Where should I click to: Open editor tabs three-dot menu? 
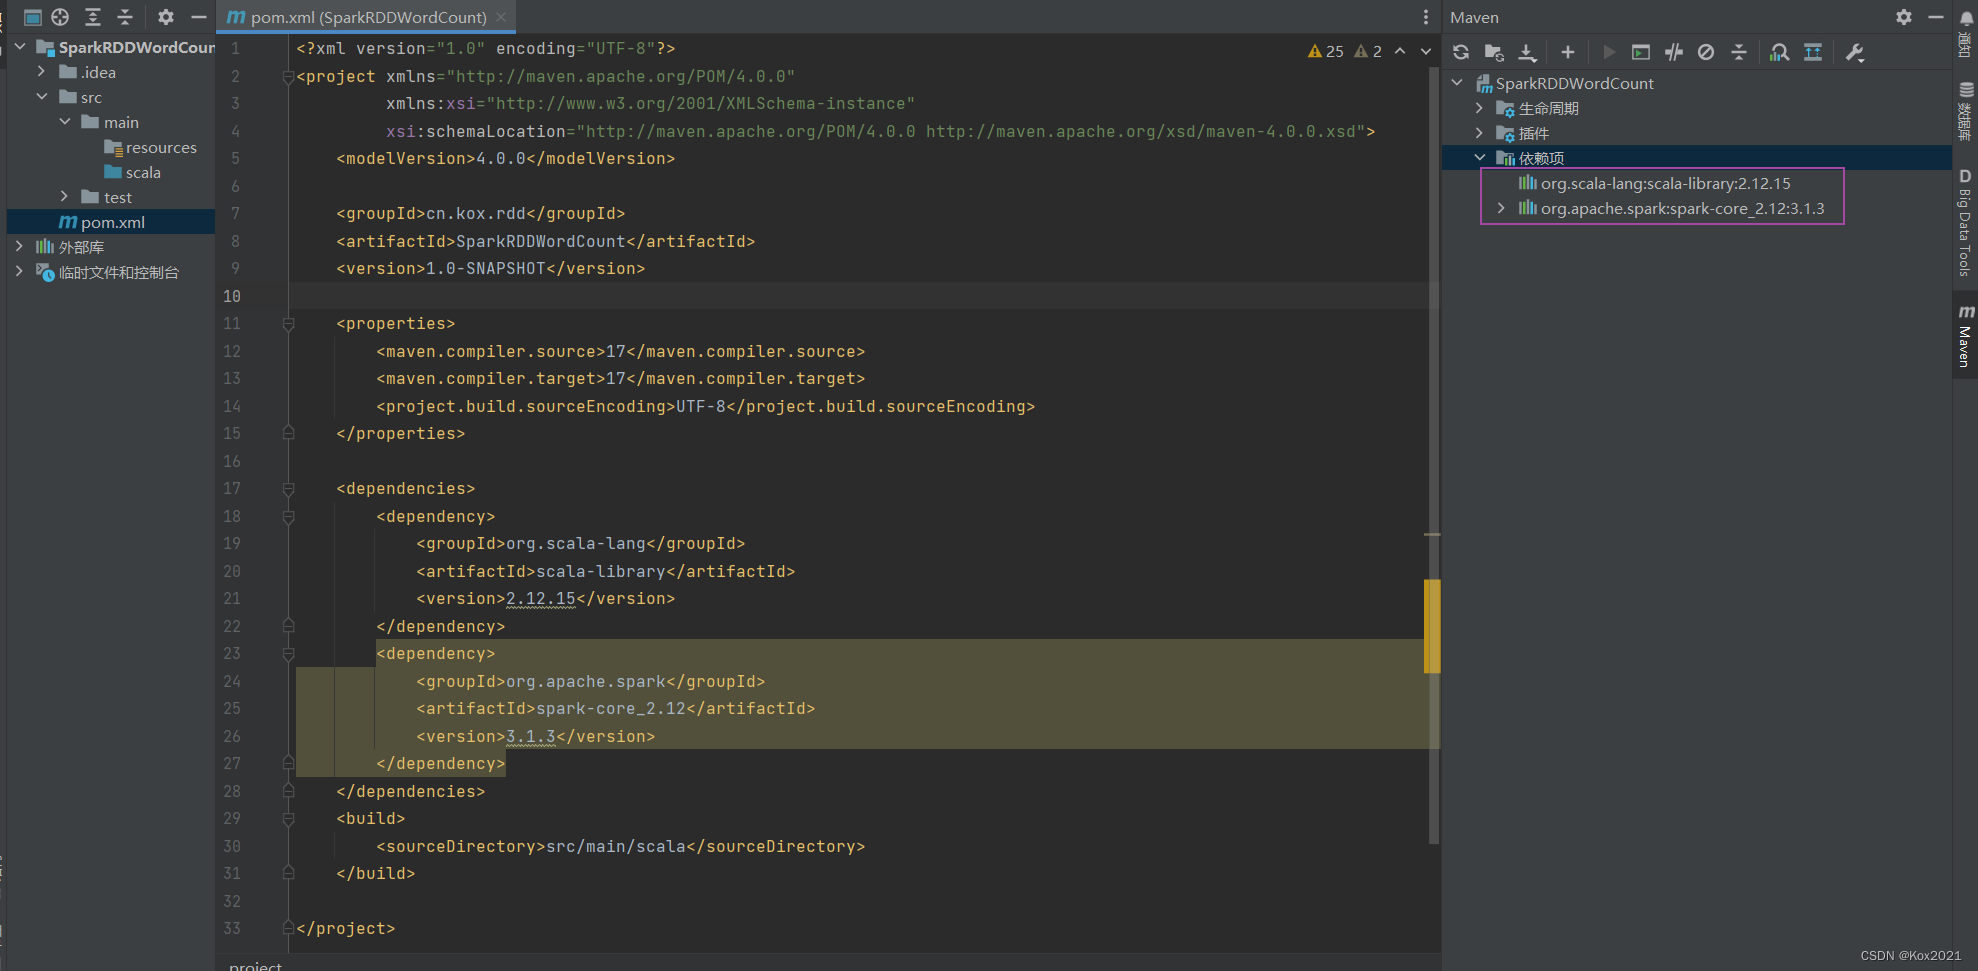click(1425, 17)
